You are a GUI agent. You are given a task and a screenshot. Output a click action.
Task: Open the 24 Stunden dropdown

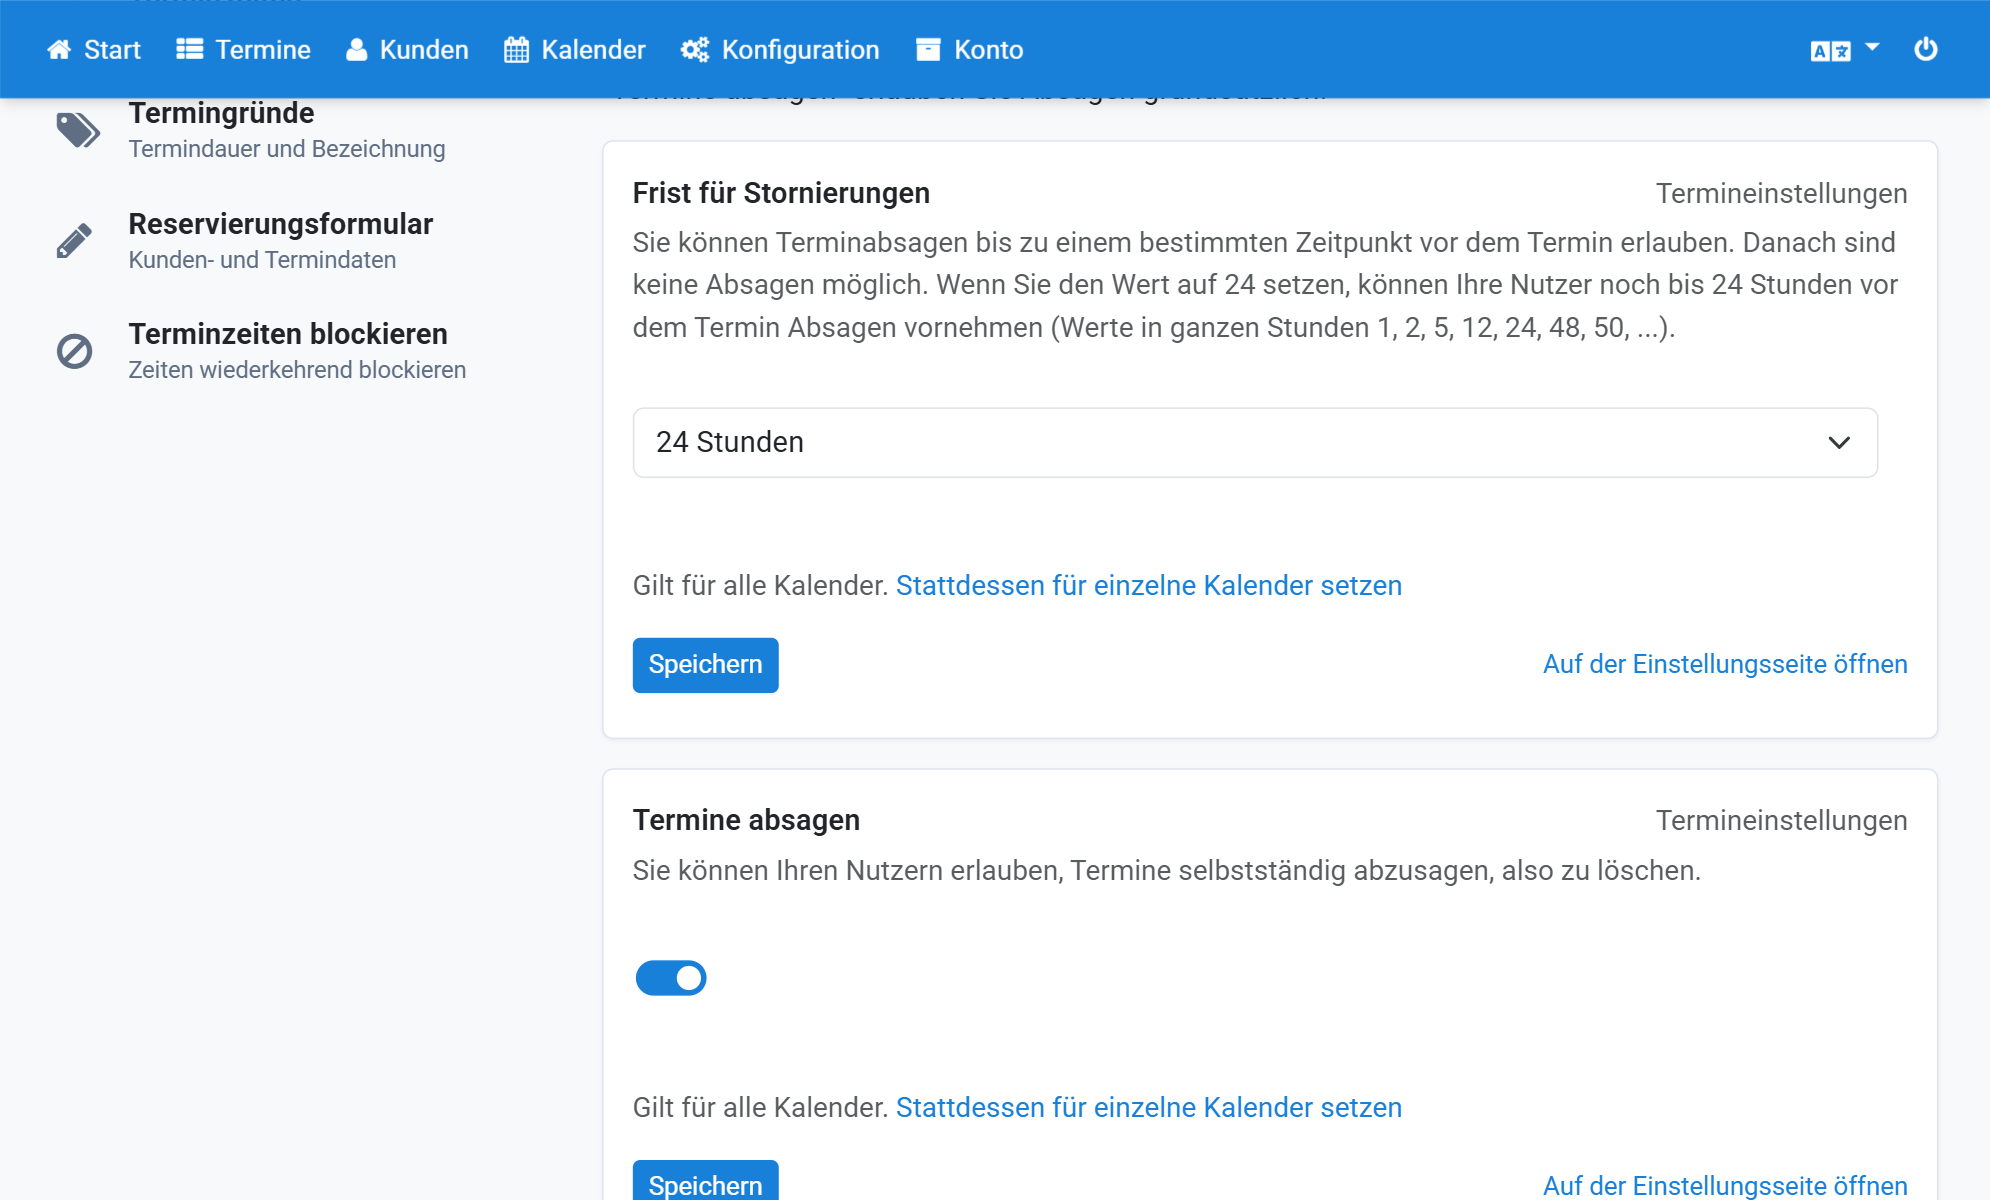click(1255, 442)
